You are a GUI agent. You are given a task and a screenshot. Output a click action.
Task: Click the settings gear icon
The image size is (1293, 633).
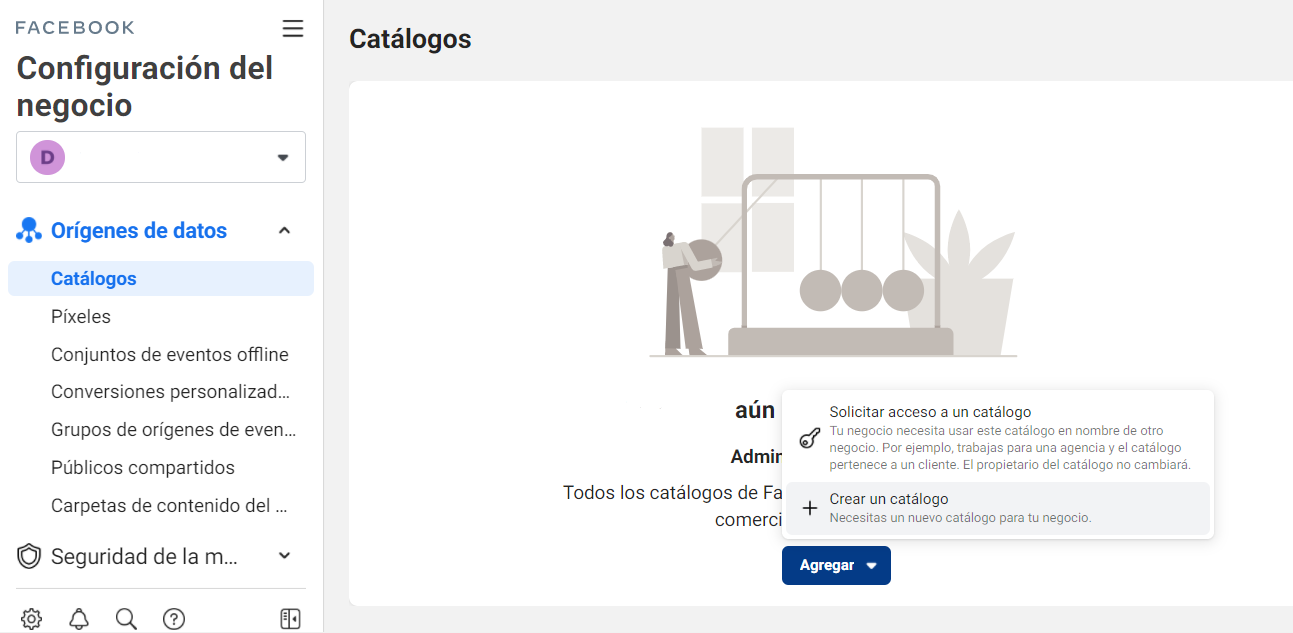(x=31, y=619)
